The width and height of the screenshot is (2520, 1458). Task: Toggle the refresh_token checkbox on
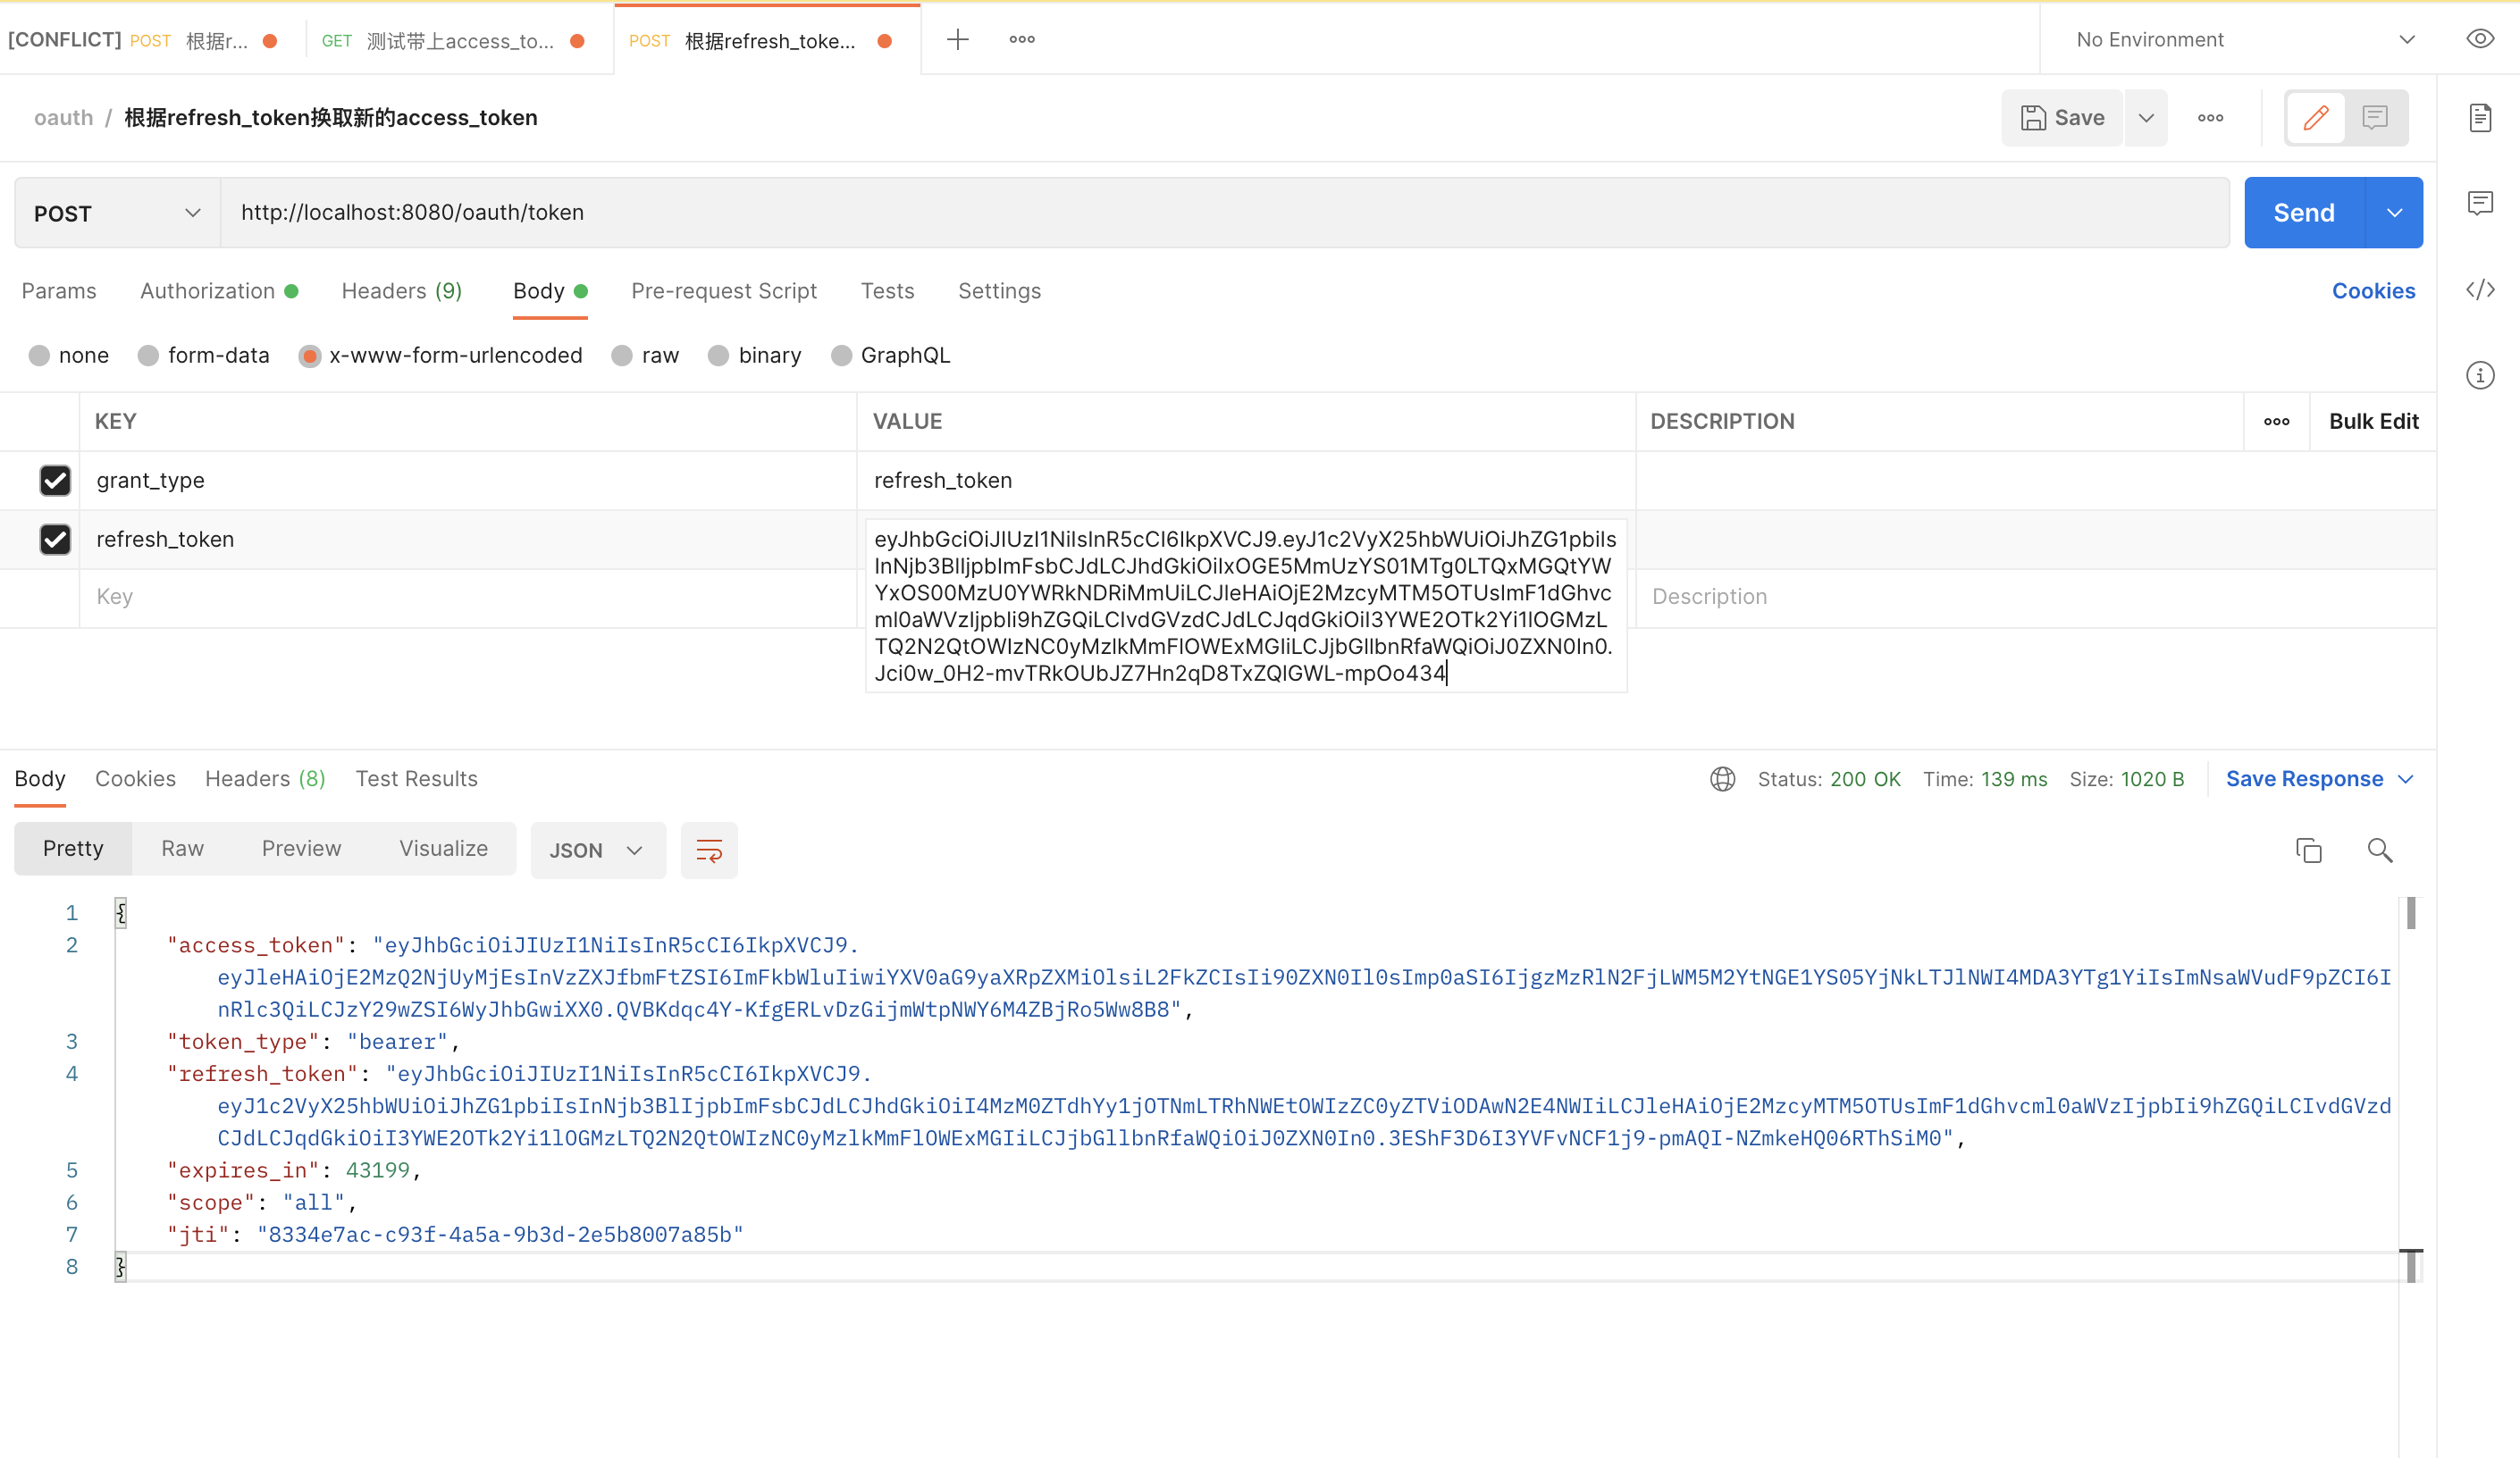click(x=55, y=538)
